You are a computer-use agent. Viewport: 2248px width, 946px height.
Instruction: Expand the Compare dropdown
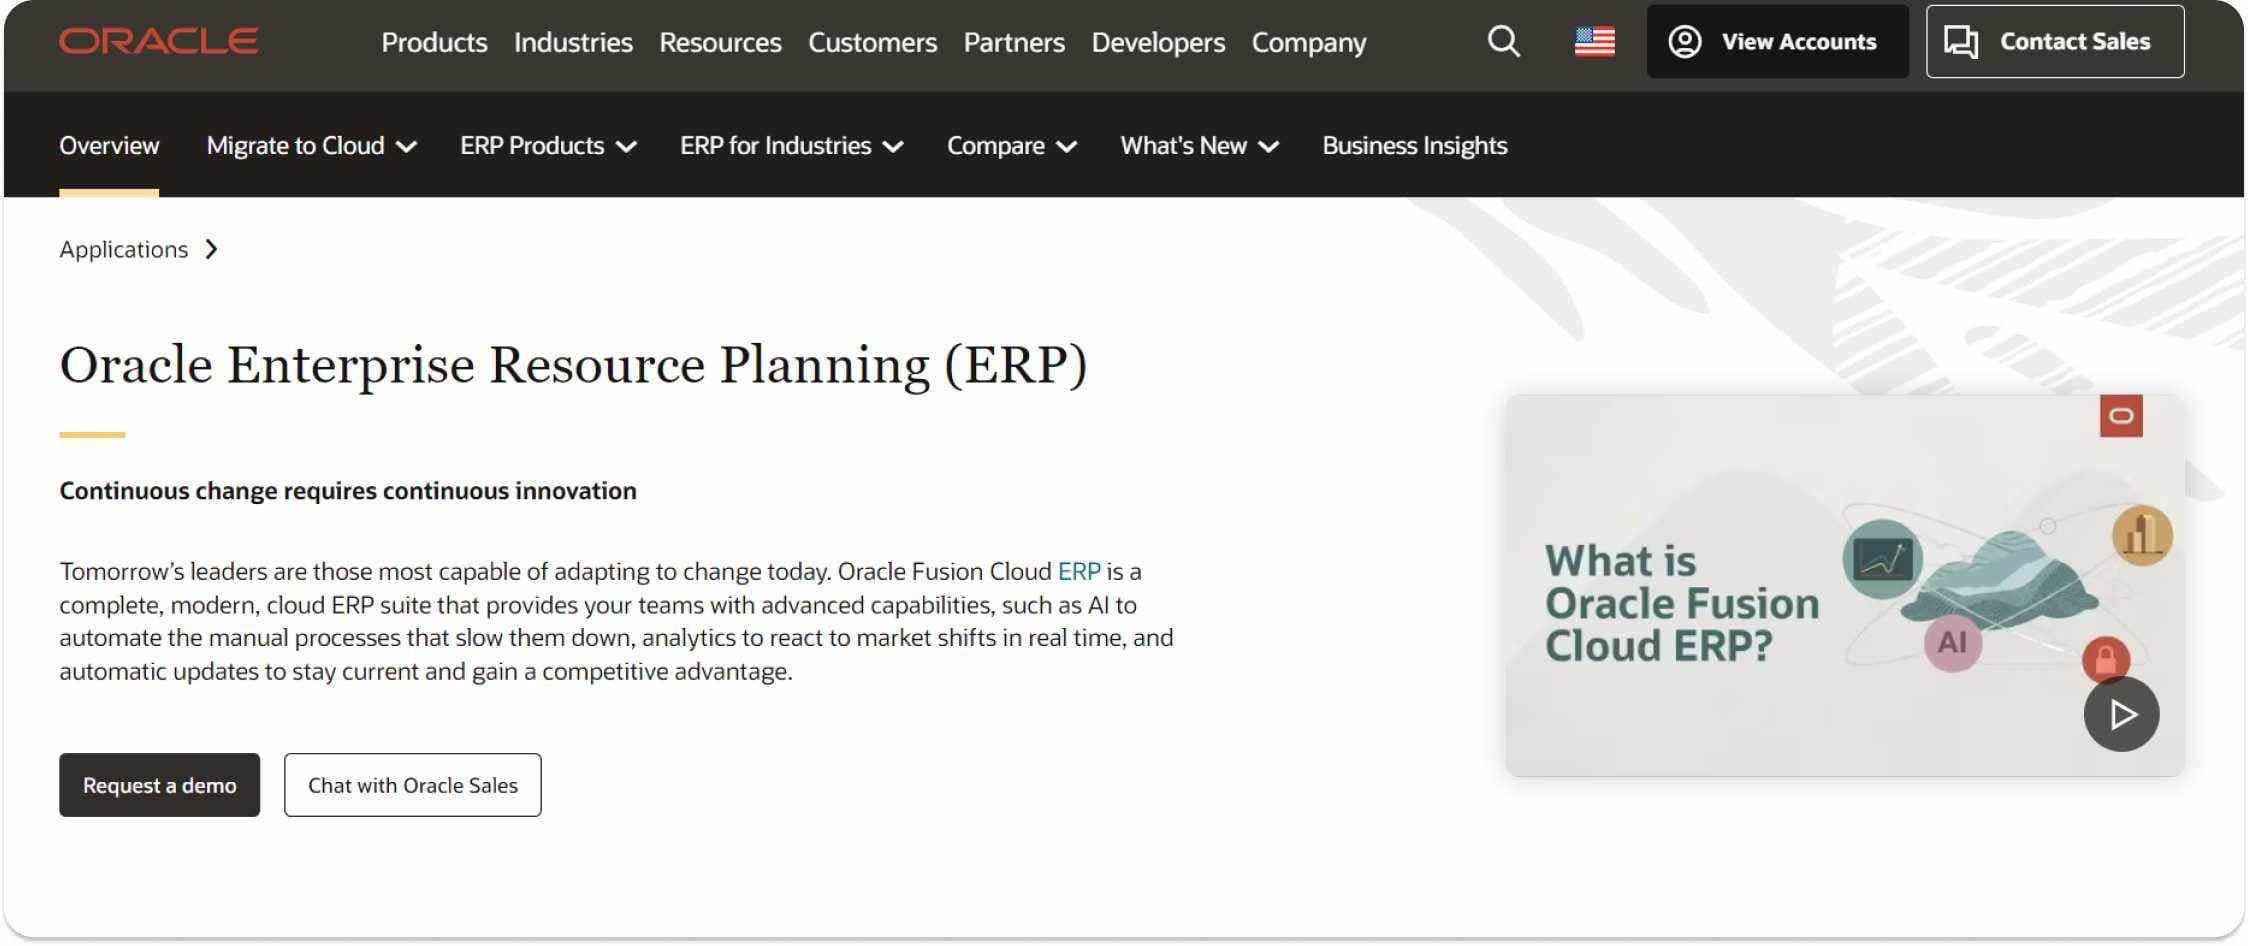coord(1011,146)
